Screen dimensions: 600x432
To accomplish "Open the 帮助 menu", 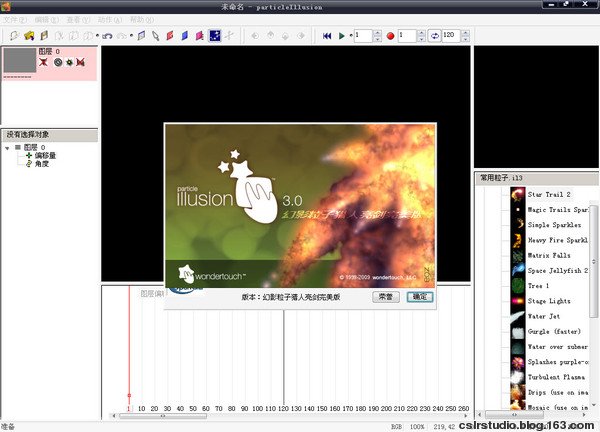I will pyautogui.click(x=142, y=20).
